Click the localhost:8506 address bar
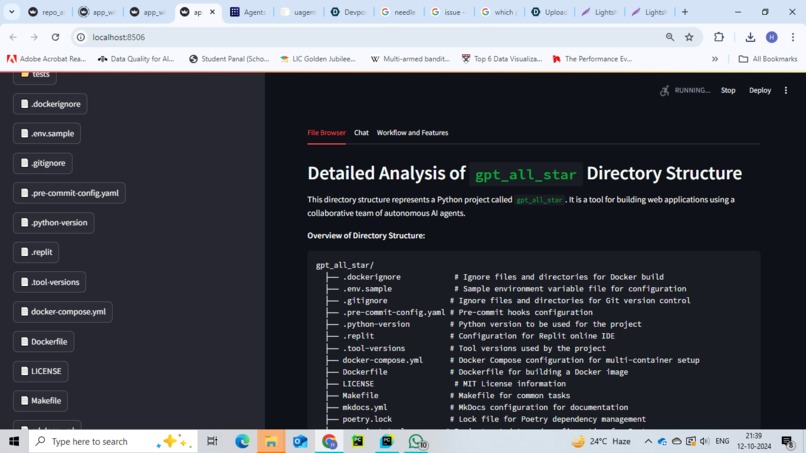This screenshot has height=453, width=806. tap(368, 37)
